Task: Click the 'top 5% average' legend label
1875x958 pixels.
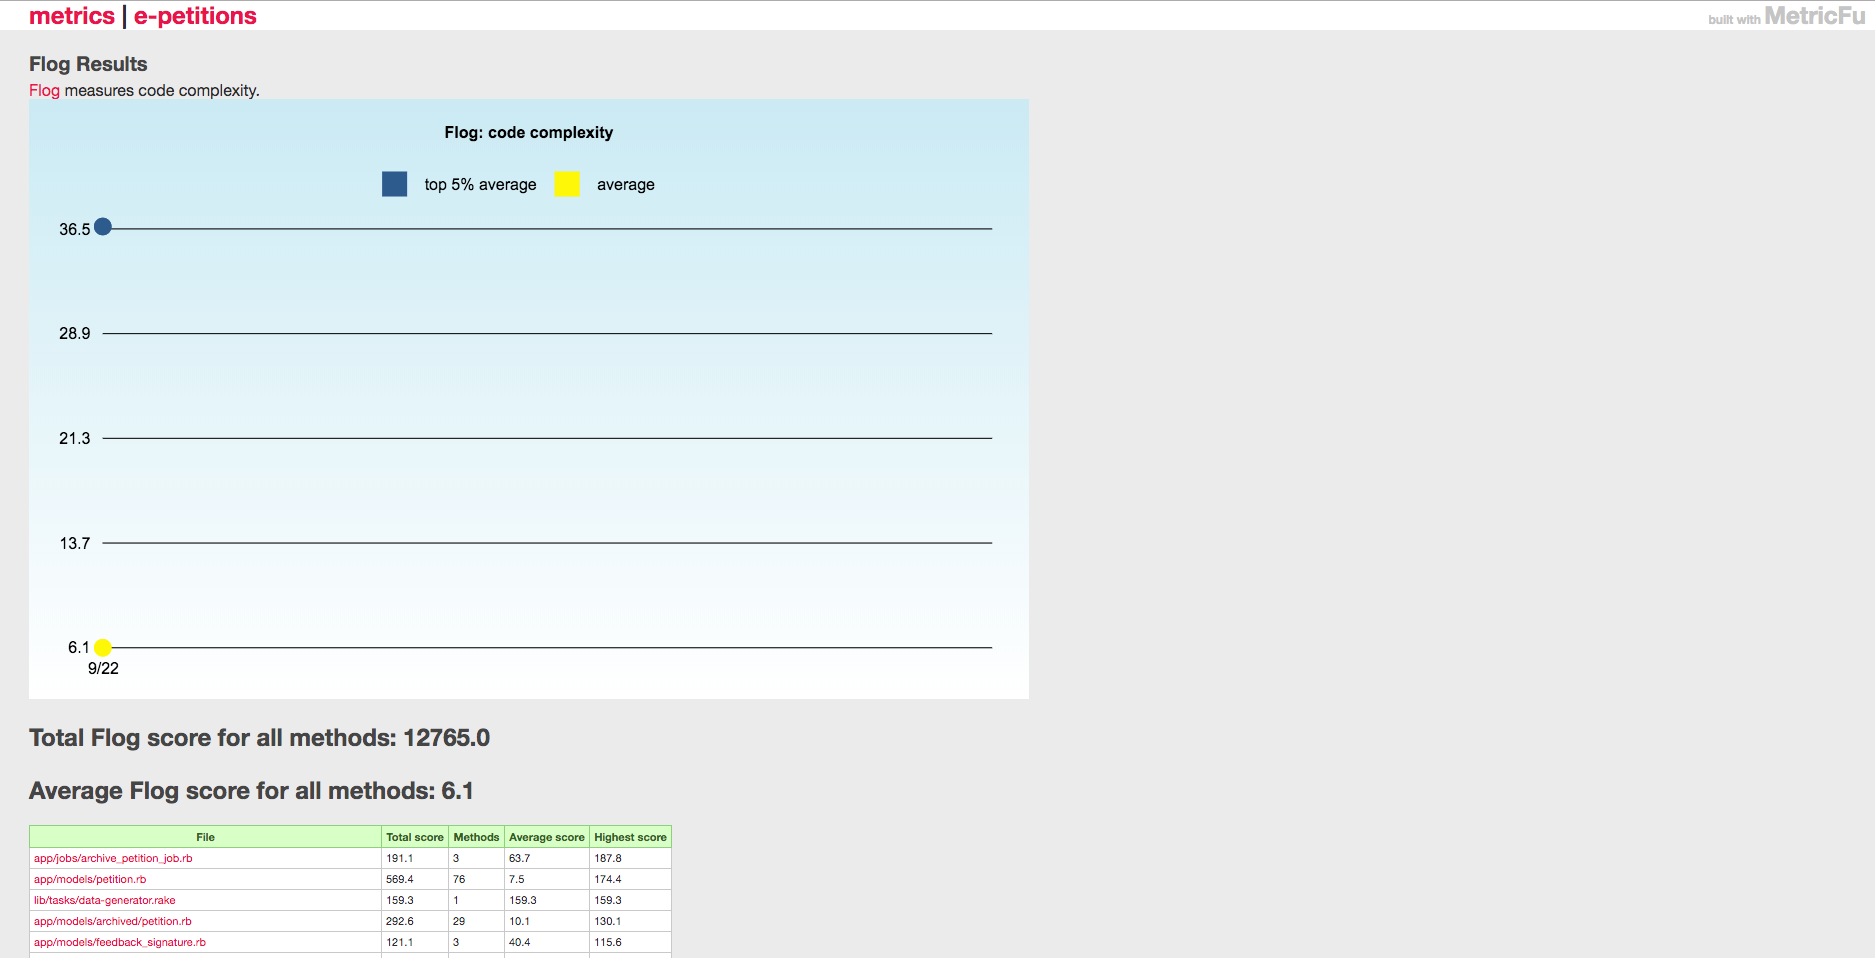Action: point(480,184)
